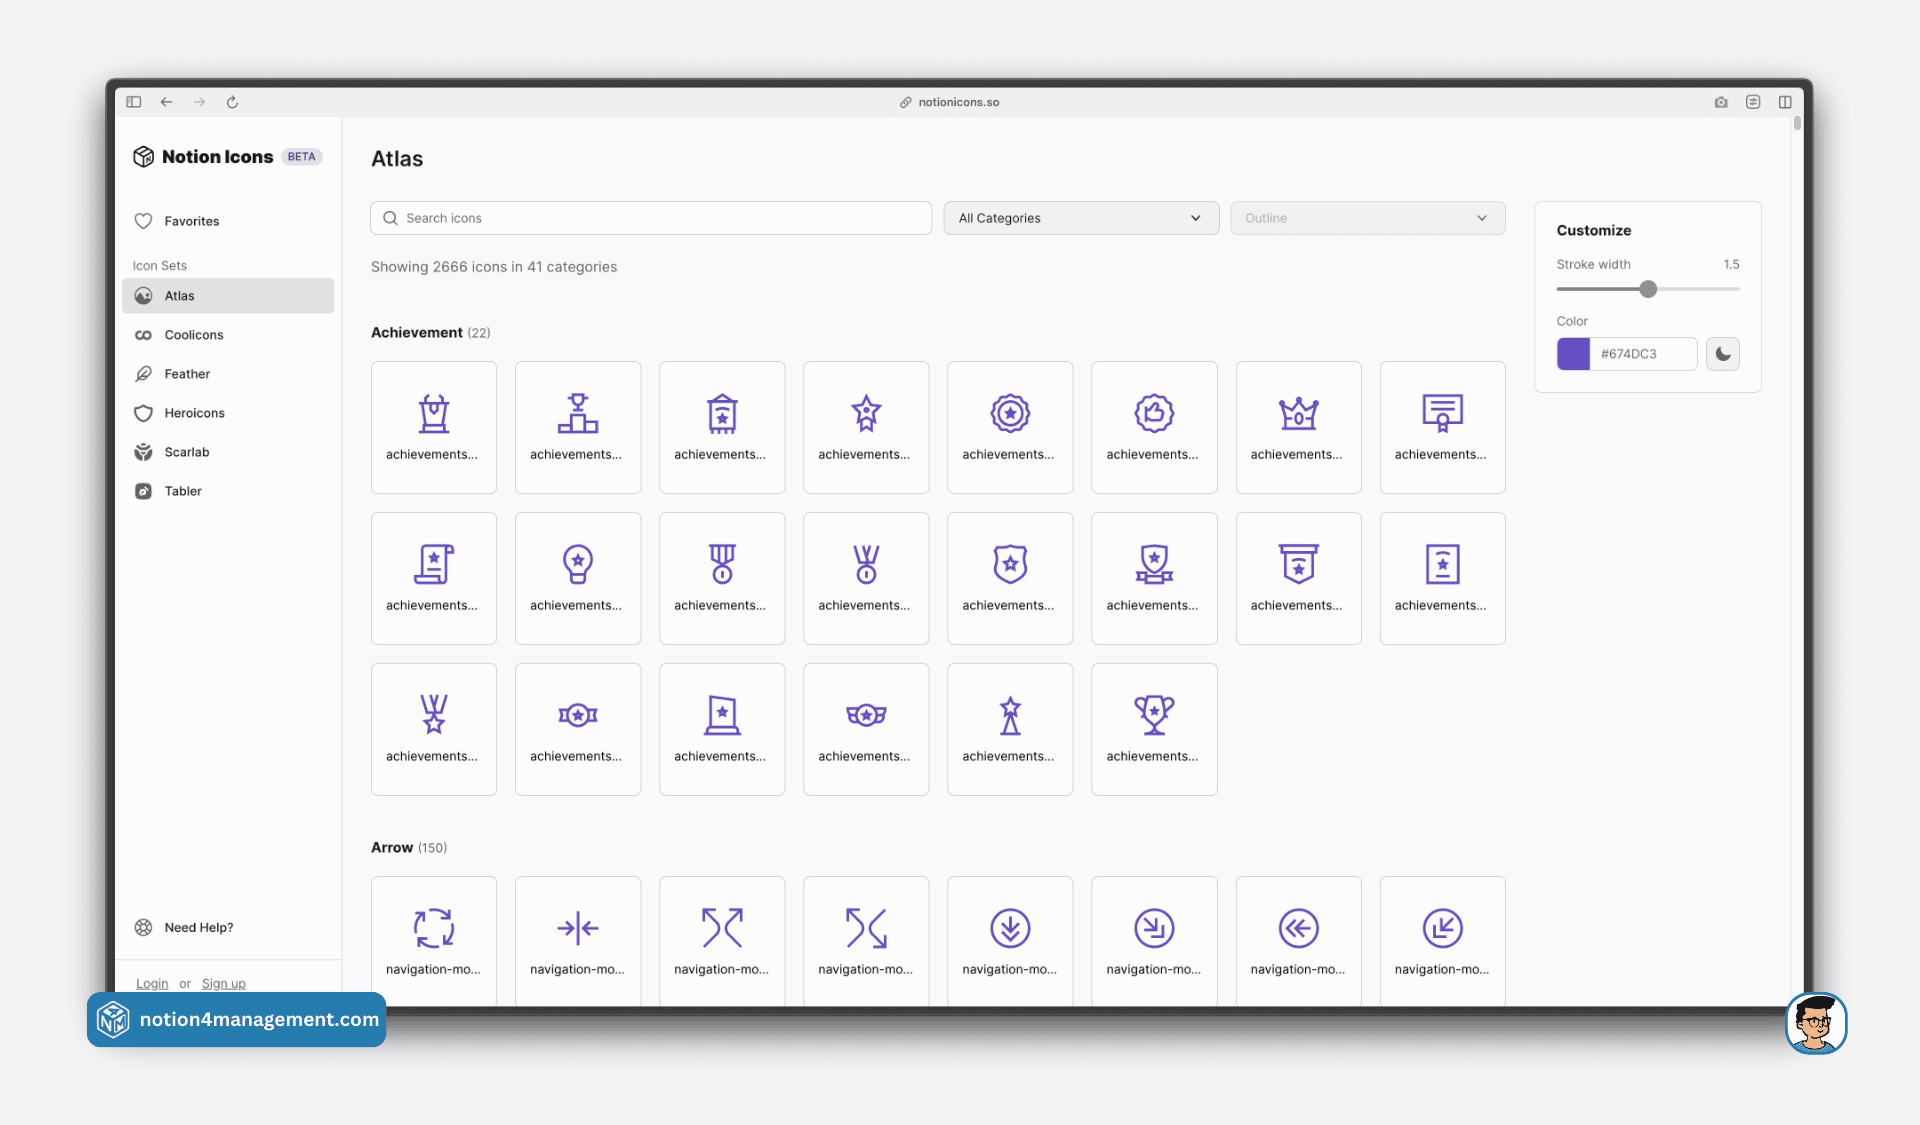This screenshot has height=1125, width=1920.
Task: Click the Arrow category heading
Action: click(392, 847)
